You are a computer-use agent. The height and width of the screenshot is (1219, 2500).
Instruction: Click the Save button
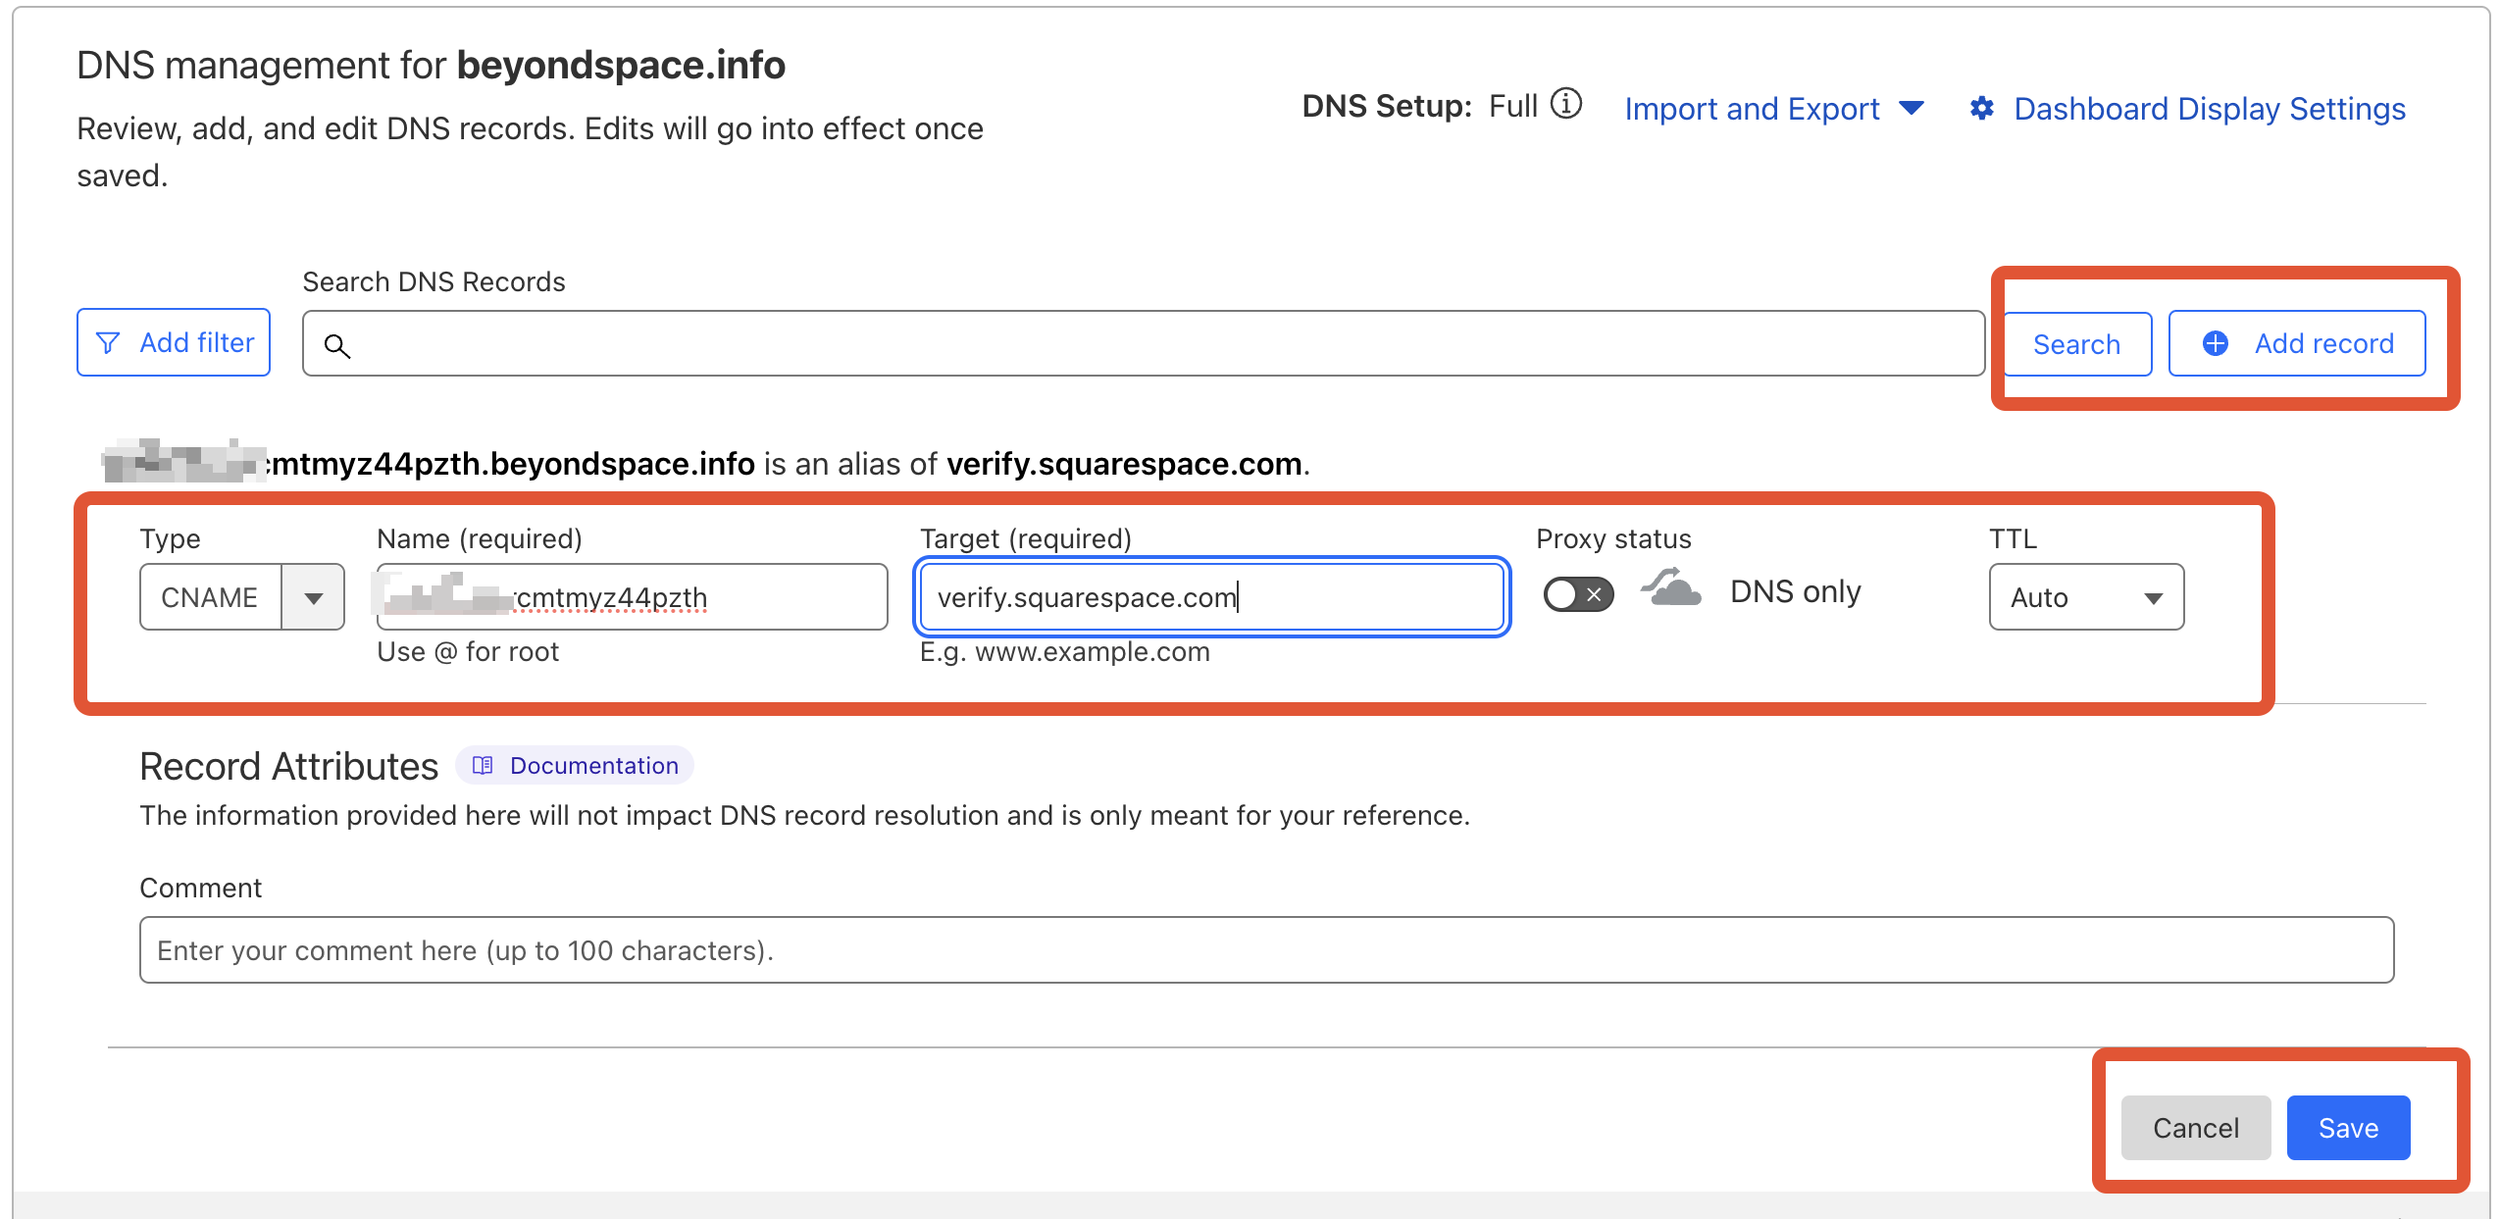click(x=2348, y=1127)
